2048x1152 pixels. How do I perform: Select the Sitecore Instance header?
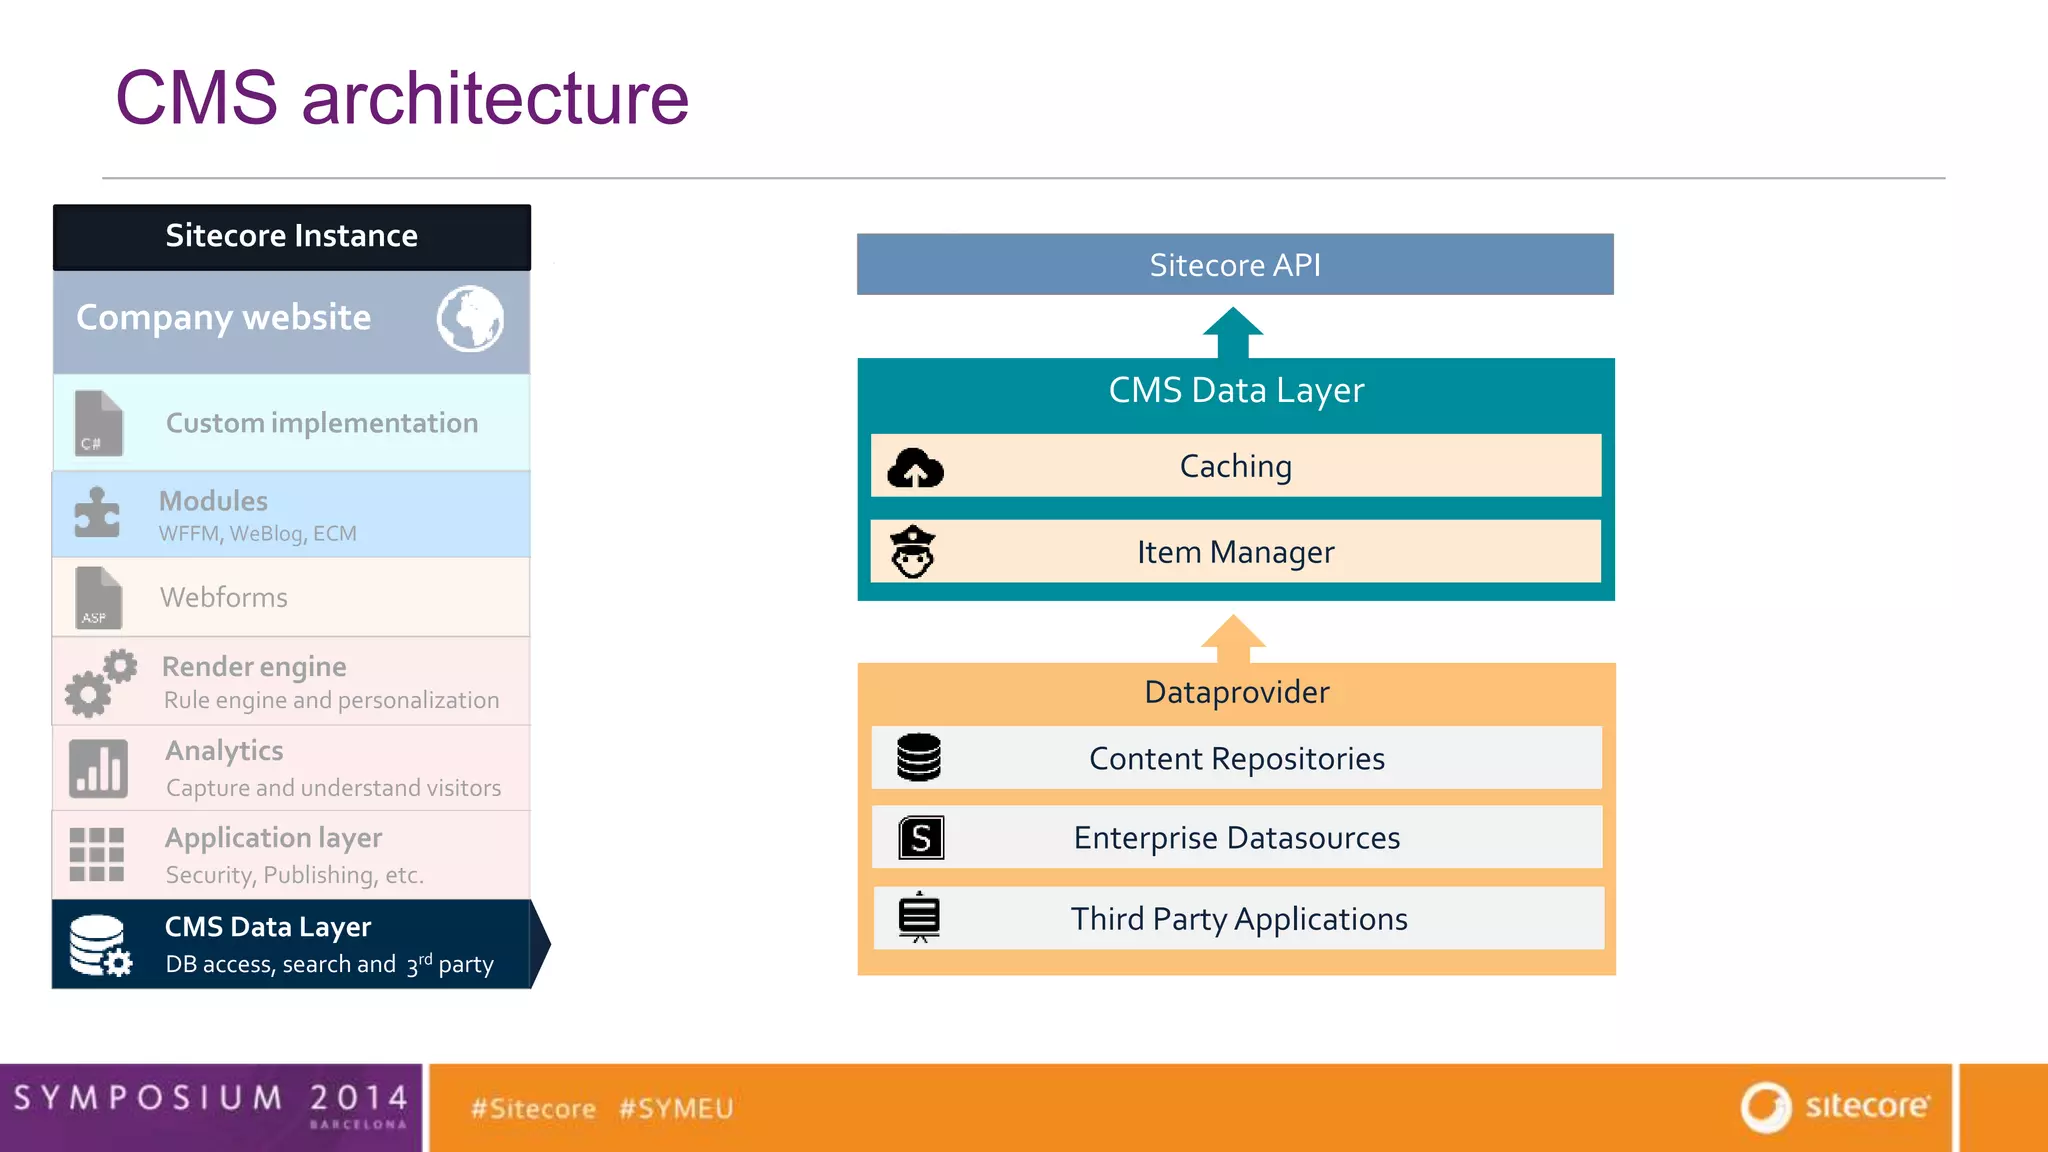[x=292, y=237]
